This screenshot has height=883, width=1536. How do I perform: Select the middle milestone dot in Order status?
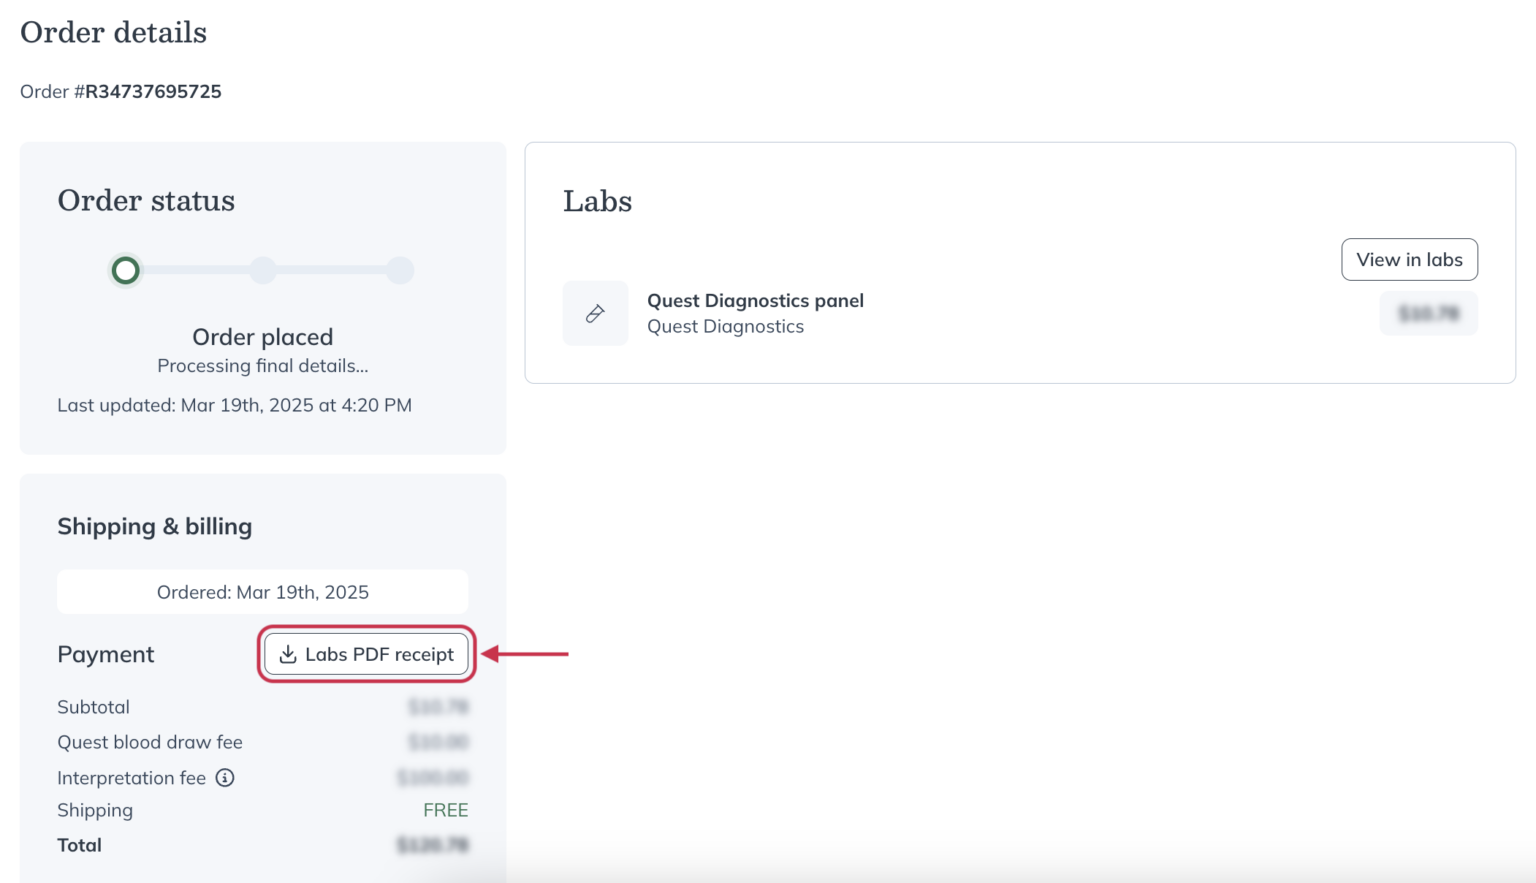262,270
